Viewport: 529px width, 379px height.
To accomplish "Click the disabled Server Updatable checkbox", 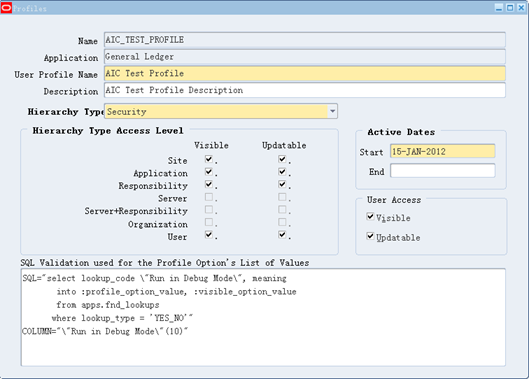I will (282, 197).
